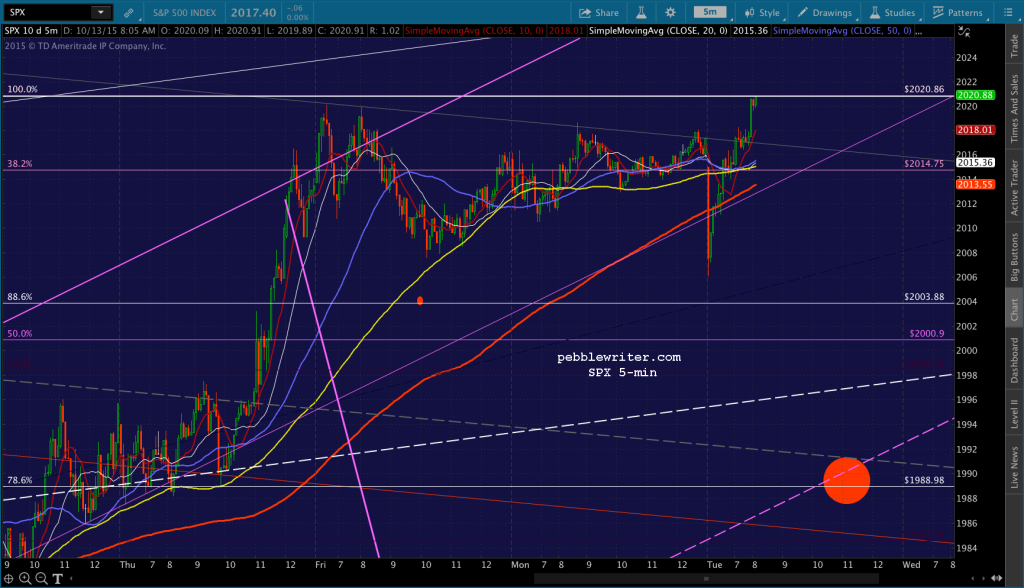Click the zoom out magnifier icon
Image resolution: width=1024 pixels, height=588 pixels.
point(41,578)
